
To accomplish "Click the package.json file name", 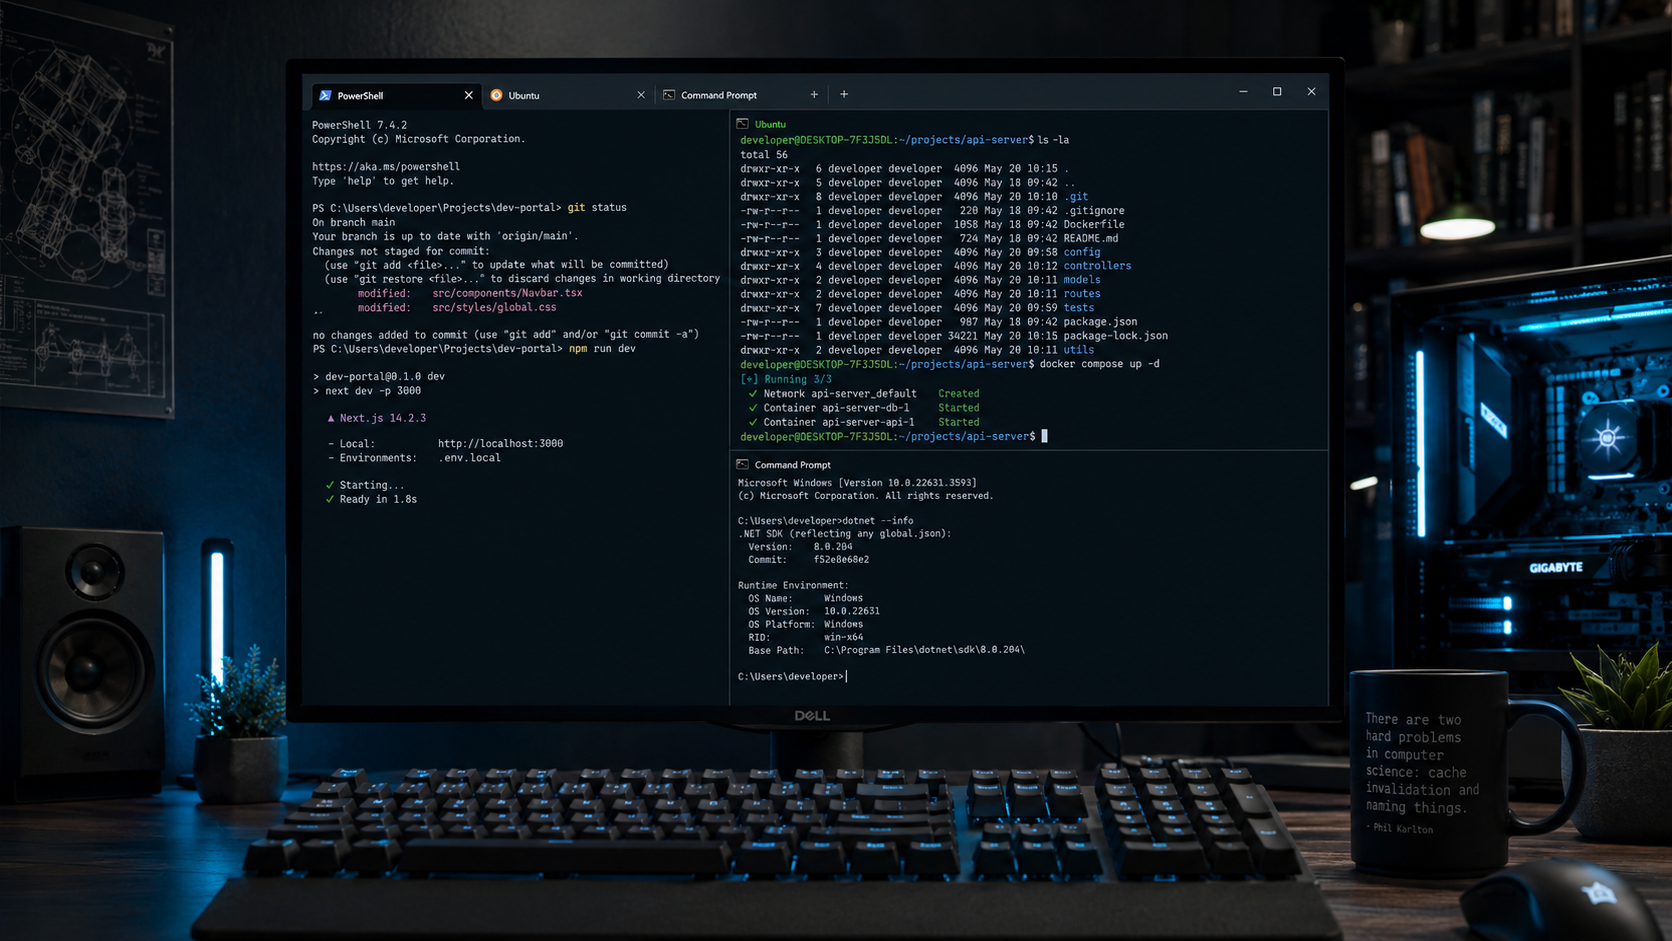I will click(x=1100, y=322).
